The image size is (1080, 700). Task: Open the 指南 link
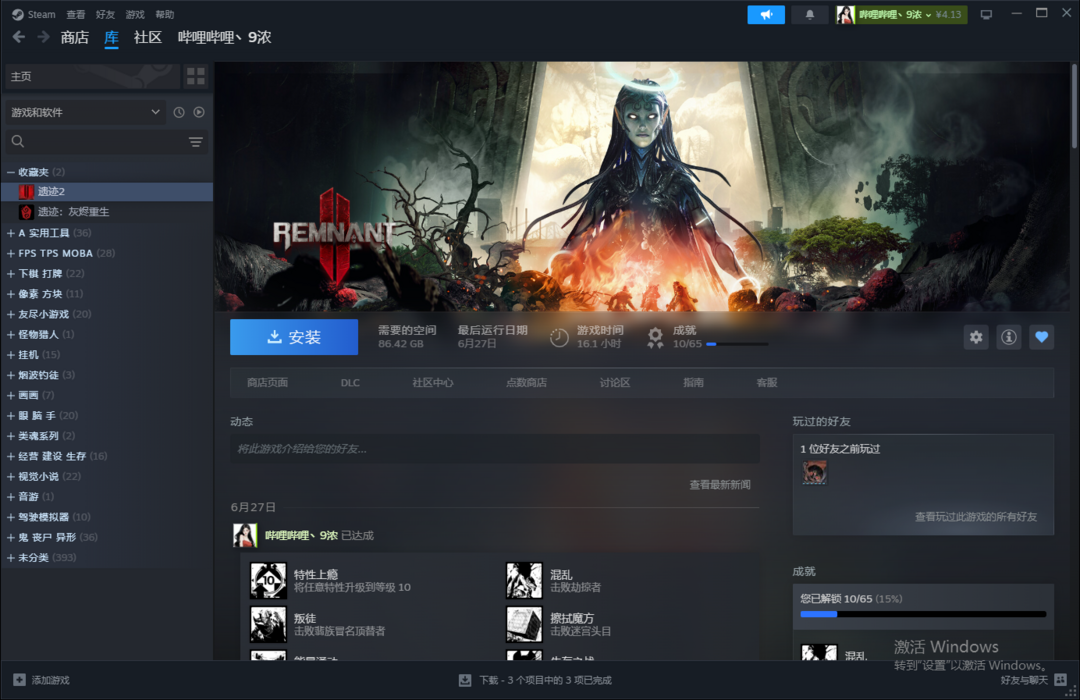click(x=693, y=382)
